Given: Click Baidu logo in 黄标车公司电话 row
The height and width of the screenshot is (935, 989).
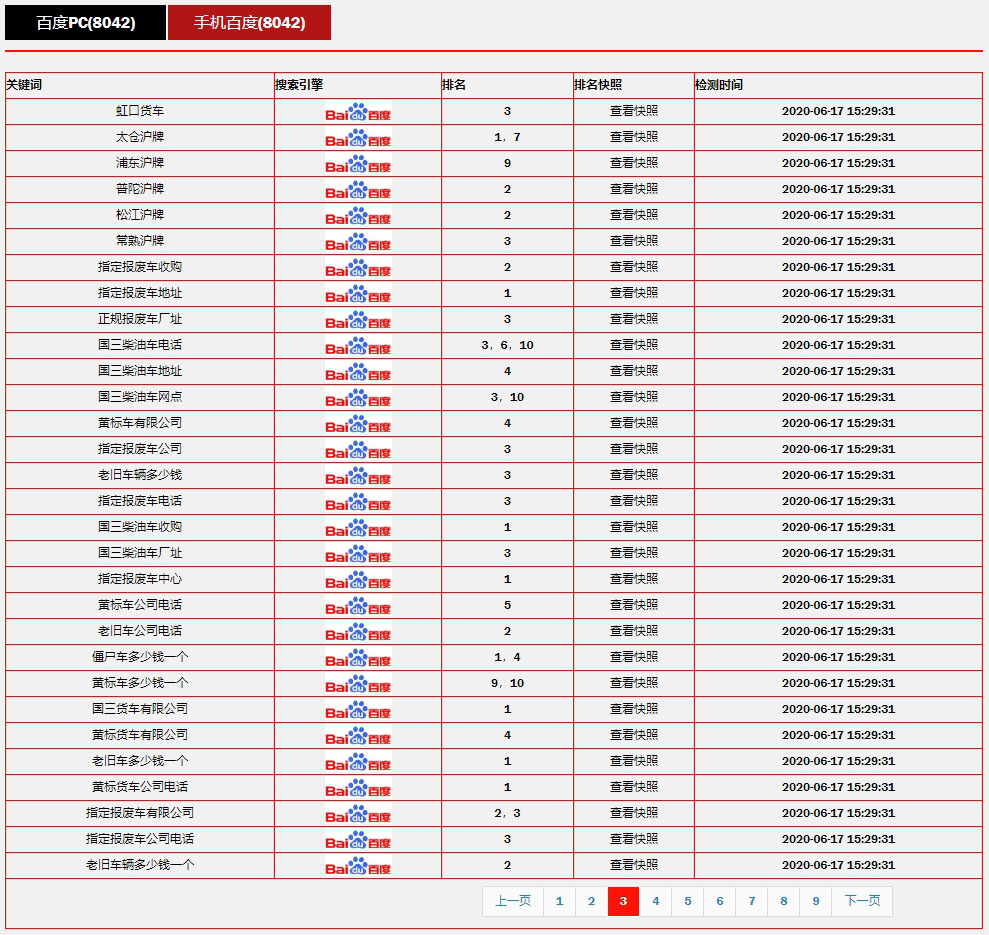Looking at the screenshot, I should tap(358, 606).
